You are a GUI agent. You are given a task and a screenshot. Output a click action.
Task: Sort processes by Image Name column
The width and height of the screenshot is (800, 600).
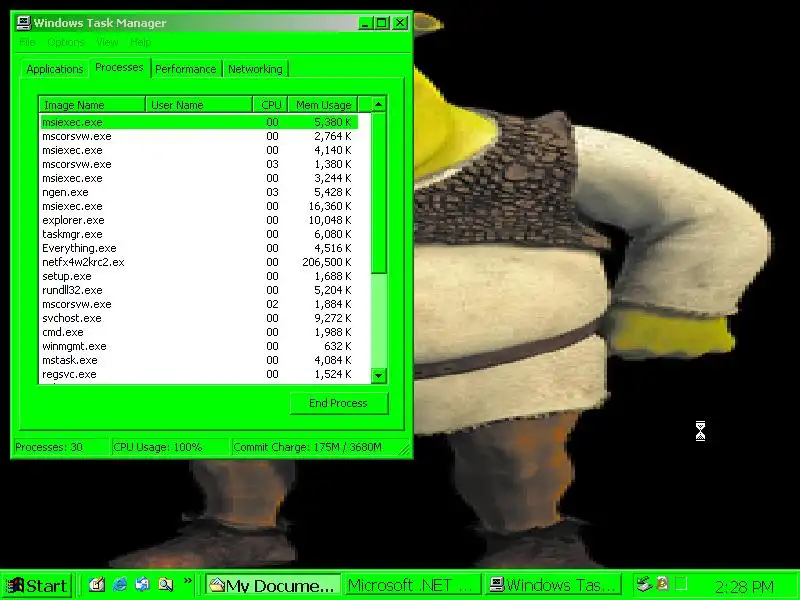tap(92, 105)
